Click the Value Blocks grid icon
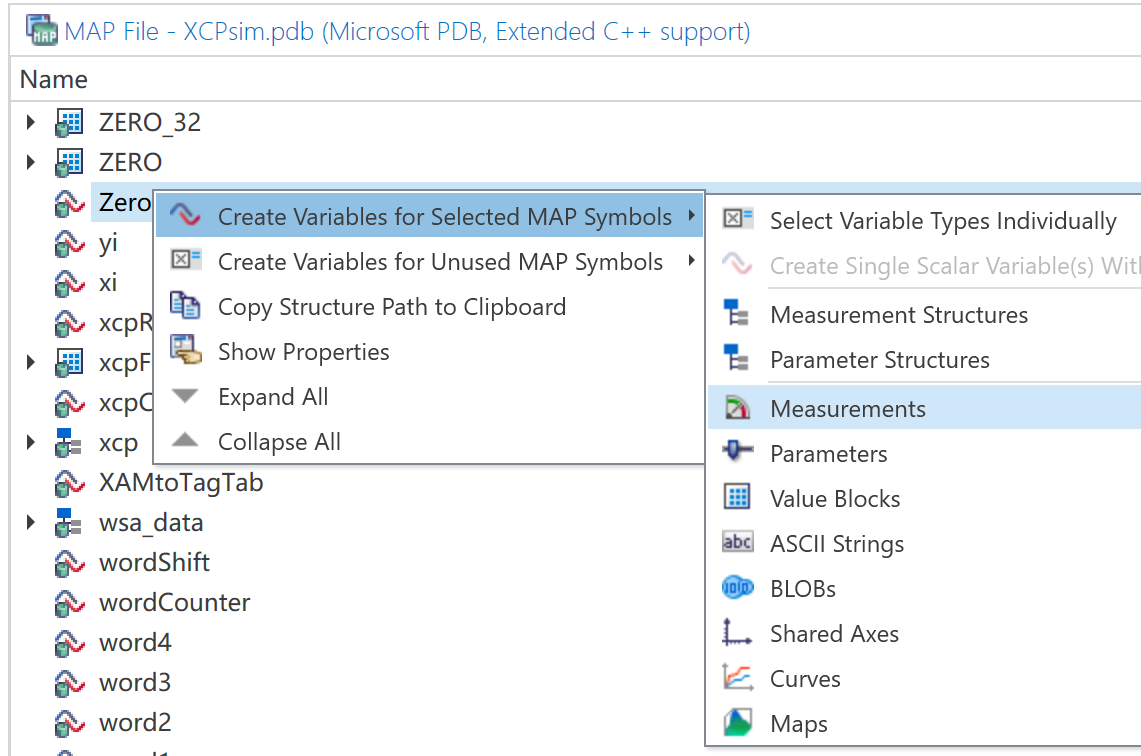This screenshot has height=756, width=1141. (737, 499)
